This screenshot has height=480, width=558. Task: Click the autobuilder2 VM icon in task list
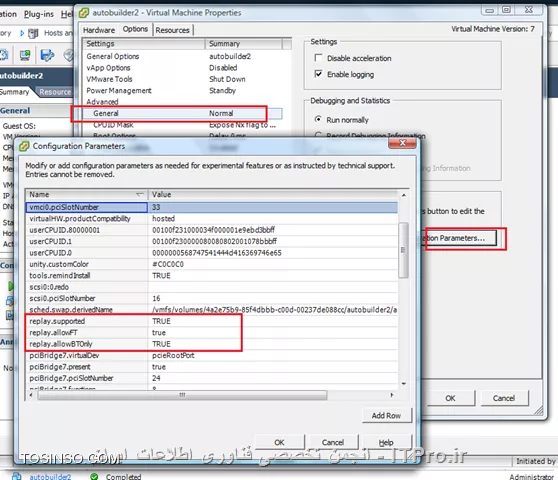pos(16,476)
